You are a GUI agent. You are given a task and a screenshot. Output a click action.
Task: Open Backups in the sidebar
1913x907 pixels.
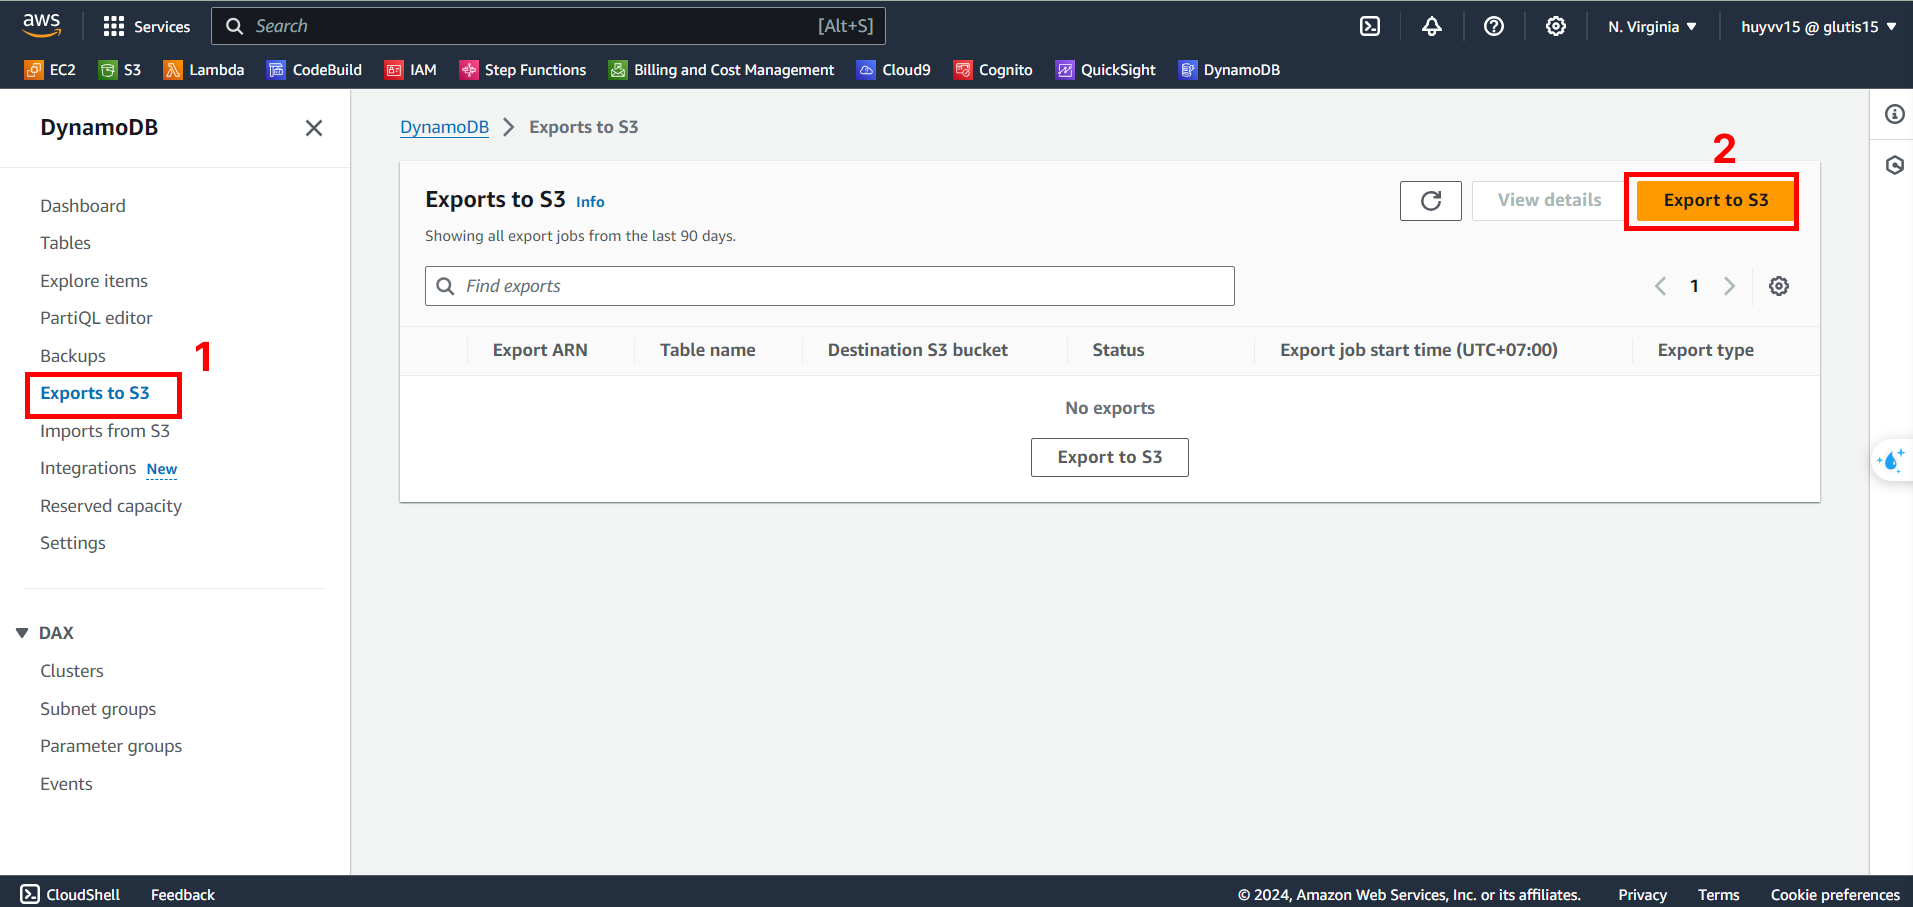pyautogui.click(x=73, y=356)
